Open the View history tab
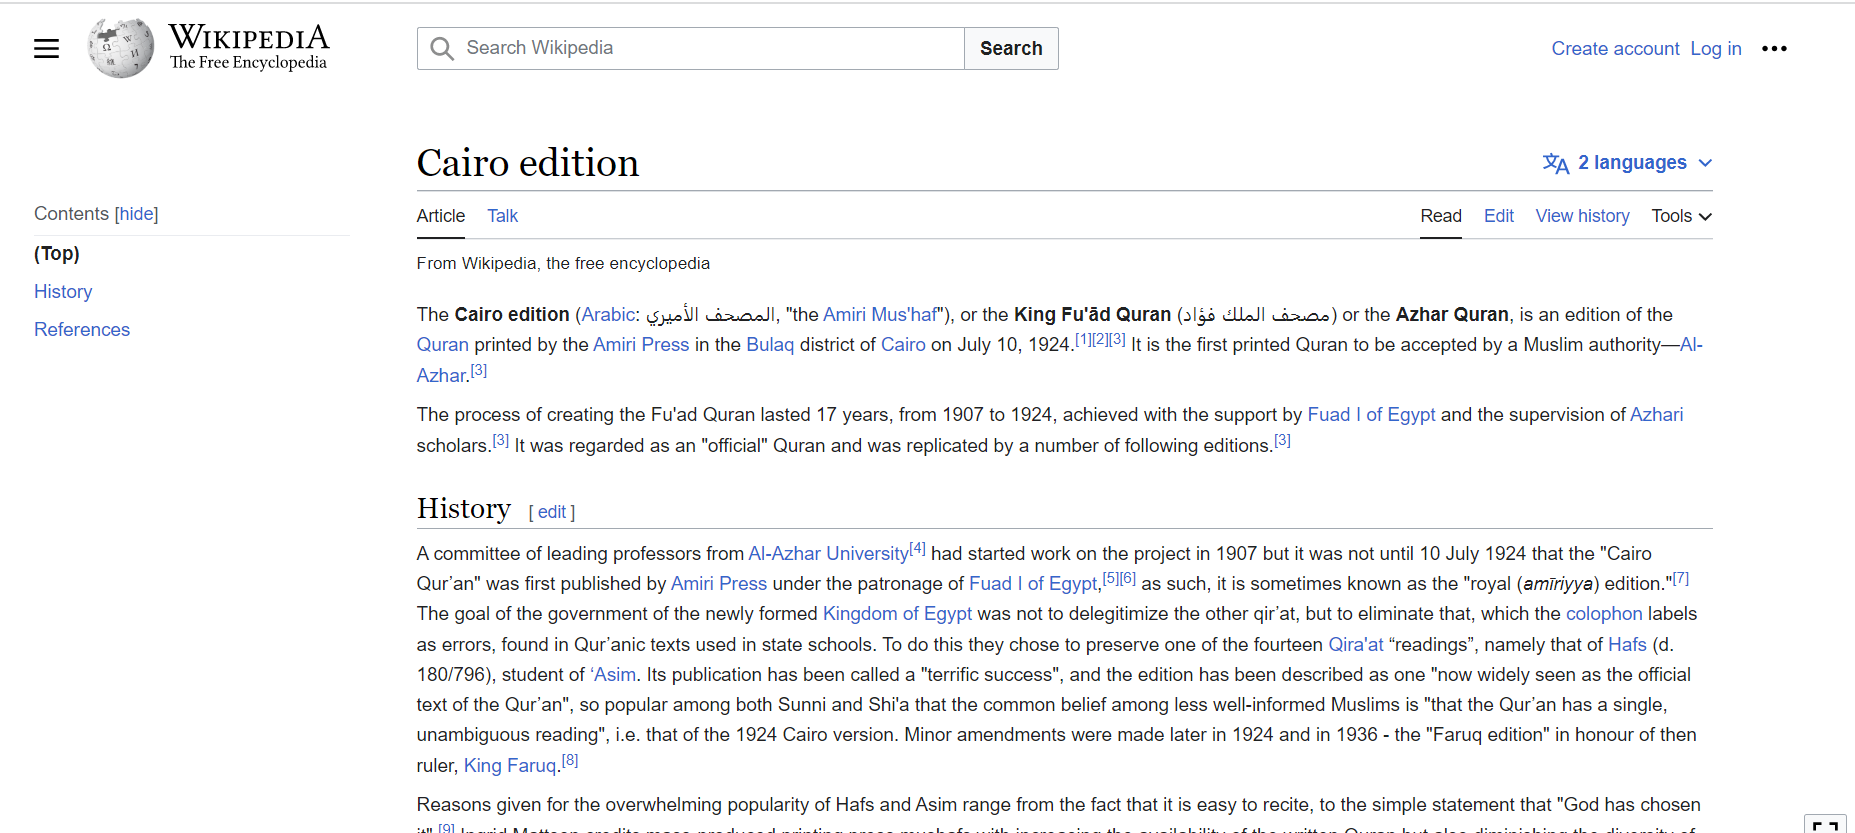1855x833 pixels. tap(1582, 216)
